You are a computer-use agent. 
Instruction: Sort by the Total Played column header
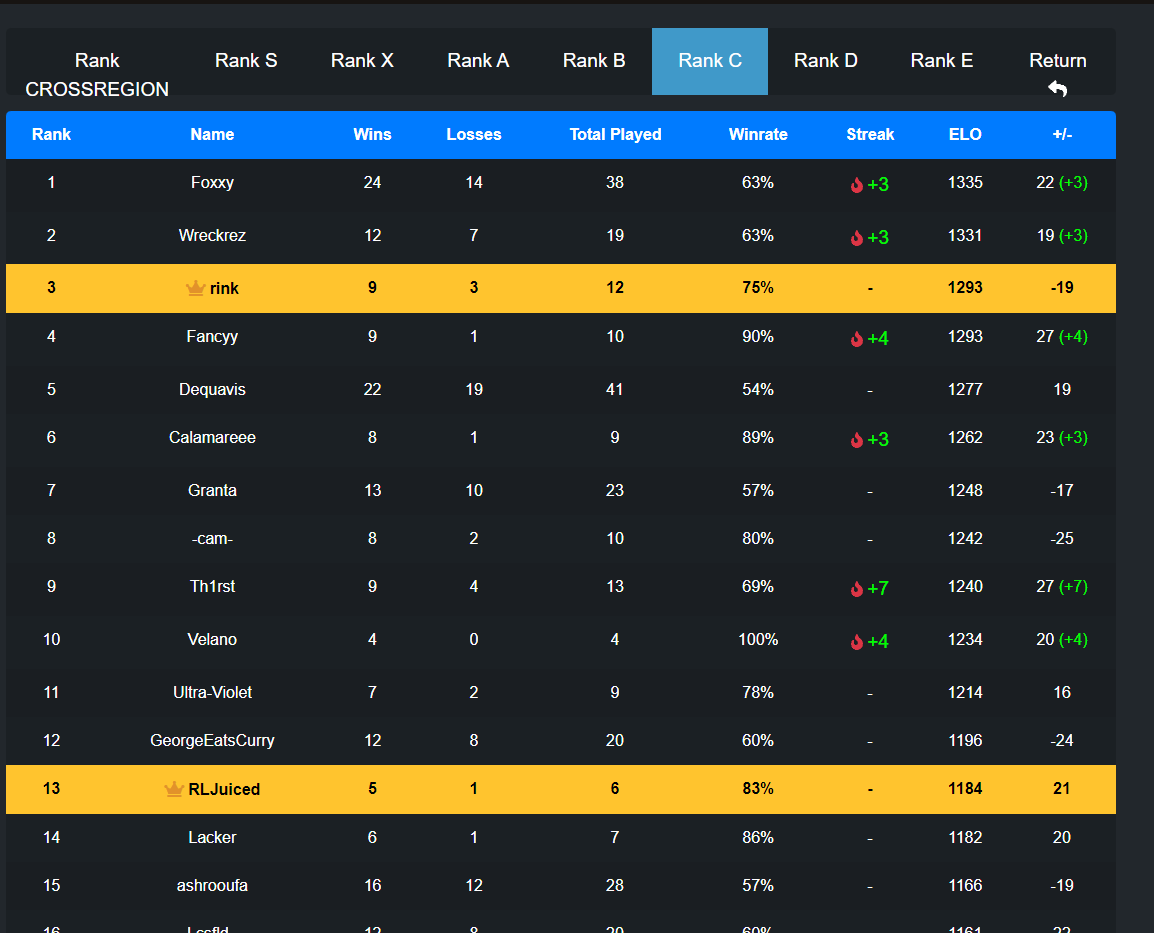pyautogui.click(x=615, y=135)
